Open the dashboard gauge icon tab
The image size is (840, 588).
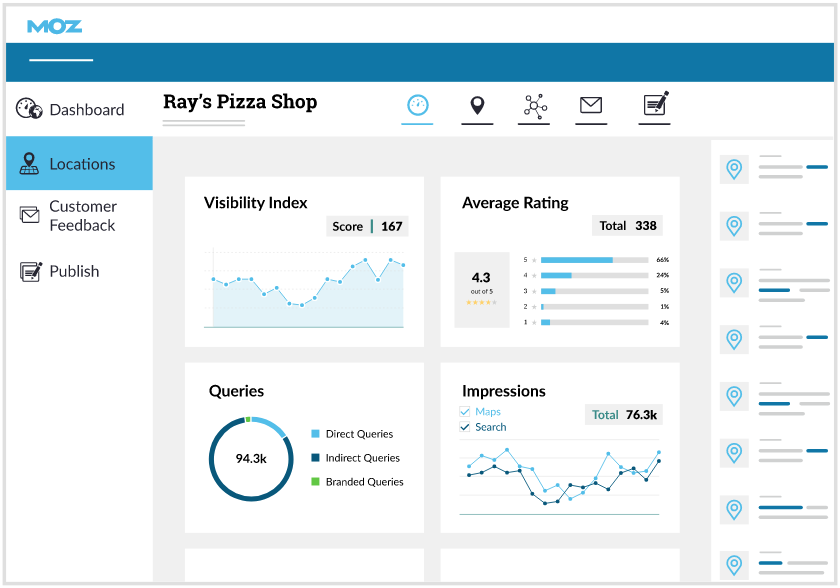417,105
